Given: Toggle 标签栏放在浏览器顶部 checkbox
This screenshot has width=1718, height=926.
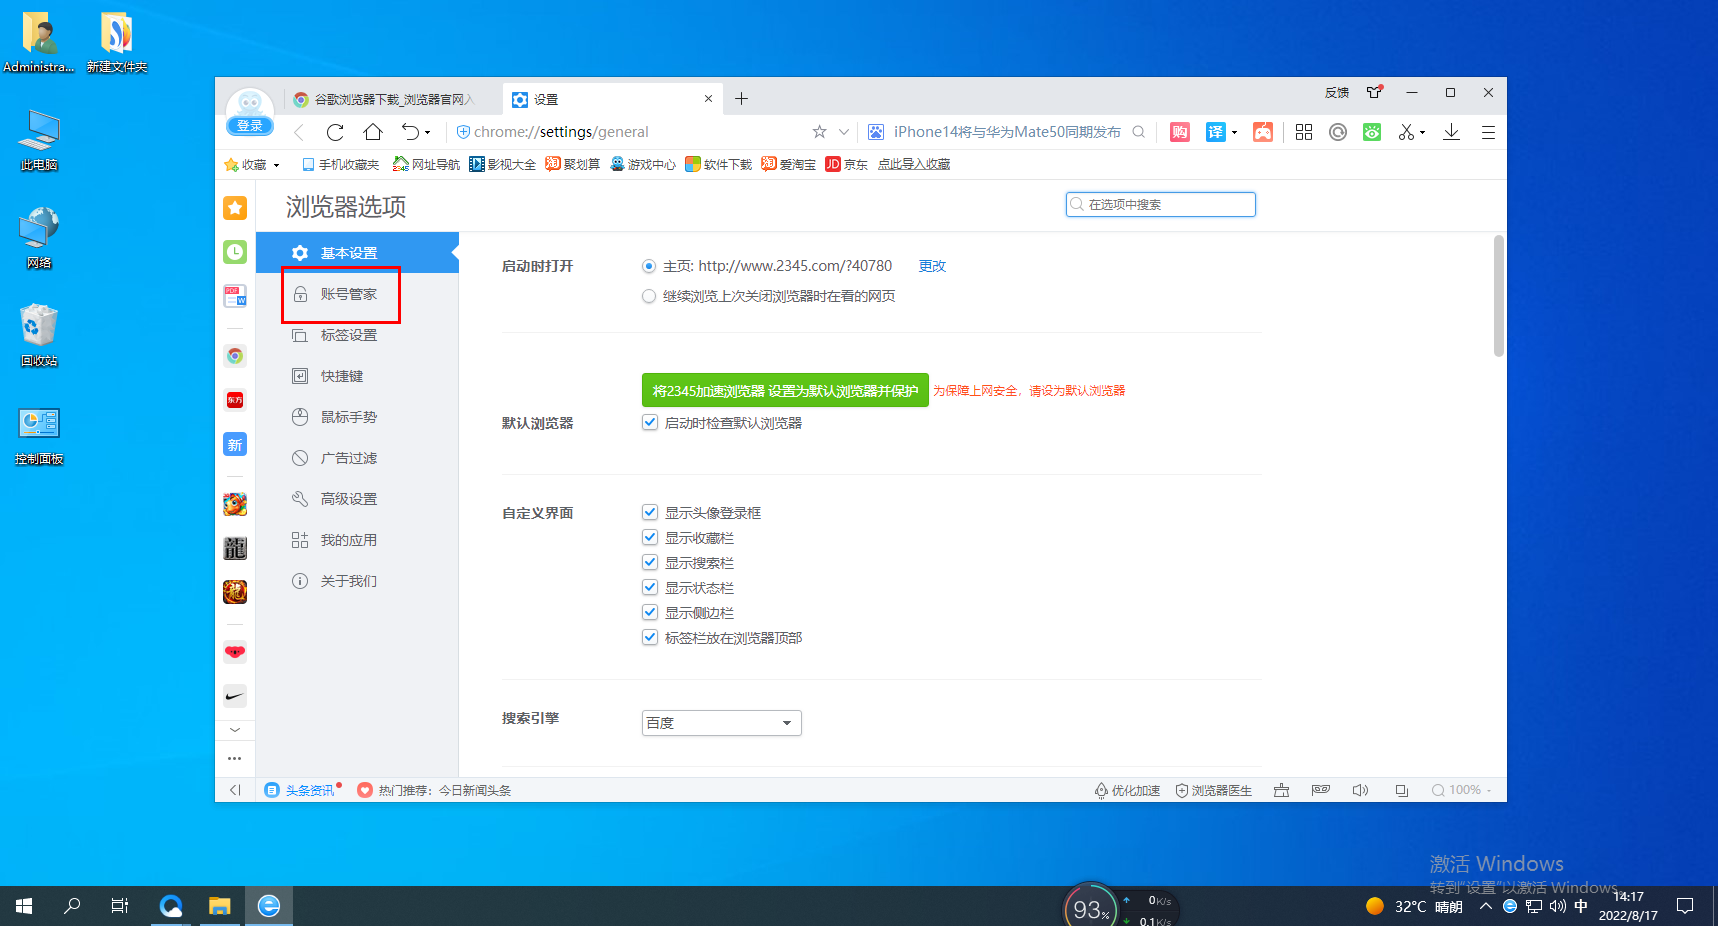Looking at the screenshot, I should 650,637.
